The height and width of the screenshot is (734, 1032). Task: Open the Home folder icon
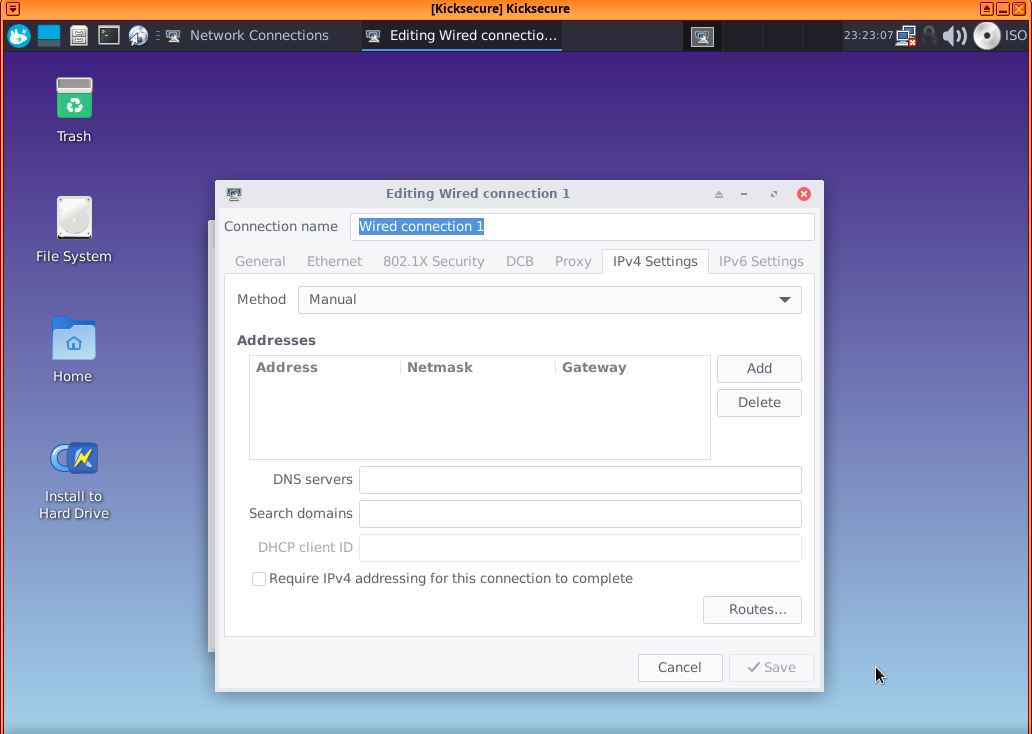coord(73,339)
